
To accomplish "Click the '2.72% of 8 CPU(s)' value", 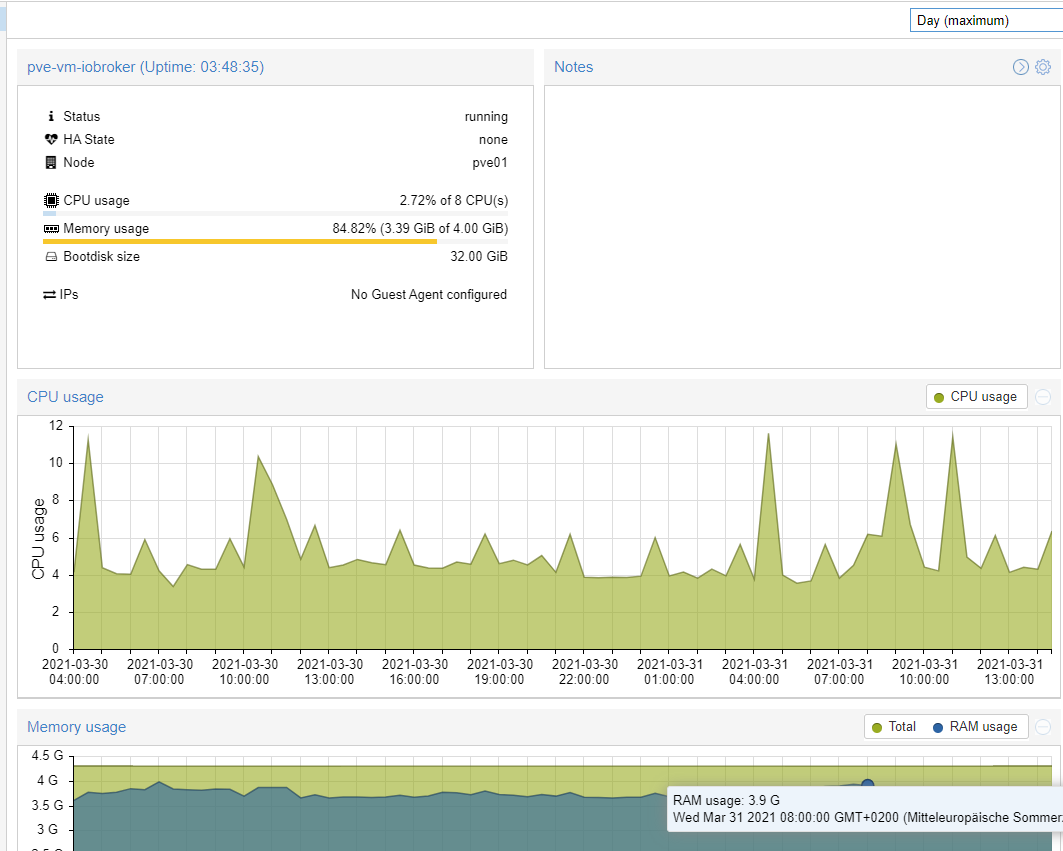I will 454,201.
